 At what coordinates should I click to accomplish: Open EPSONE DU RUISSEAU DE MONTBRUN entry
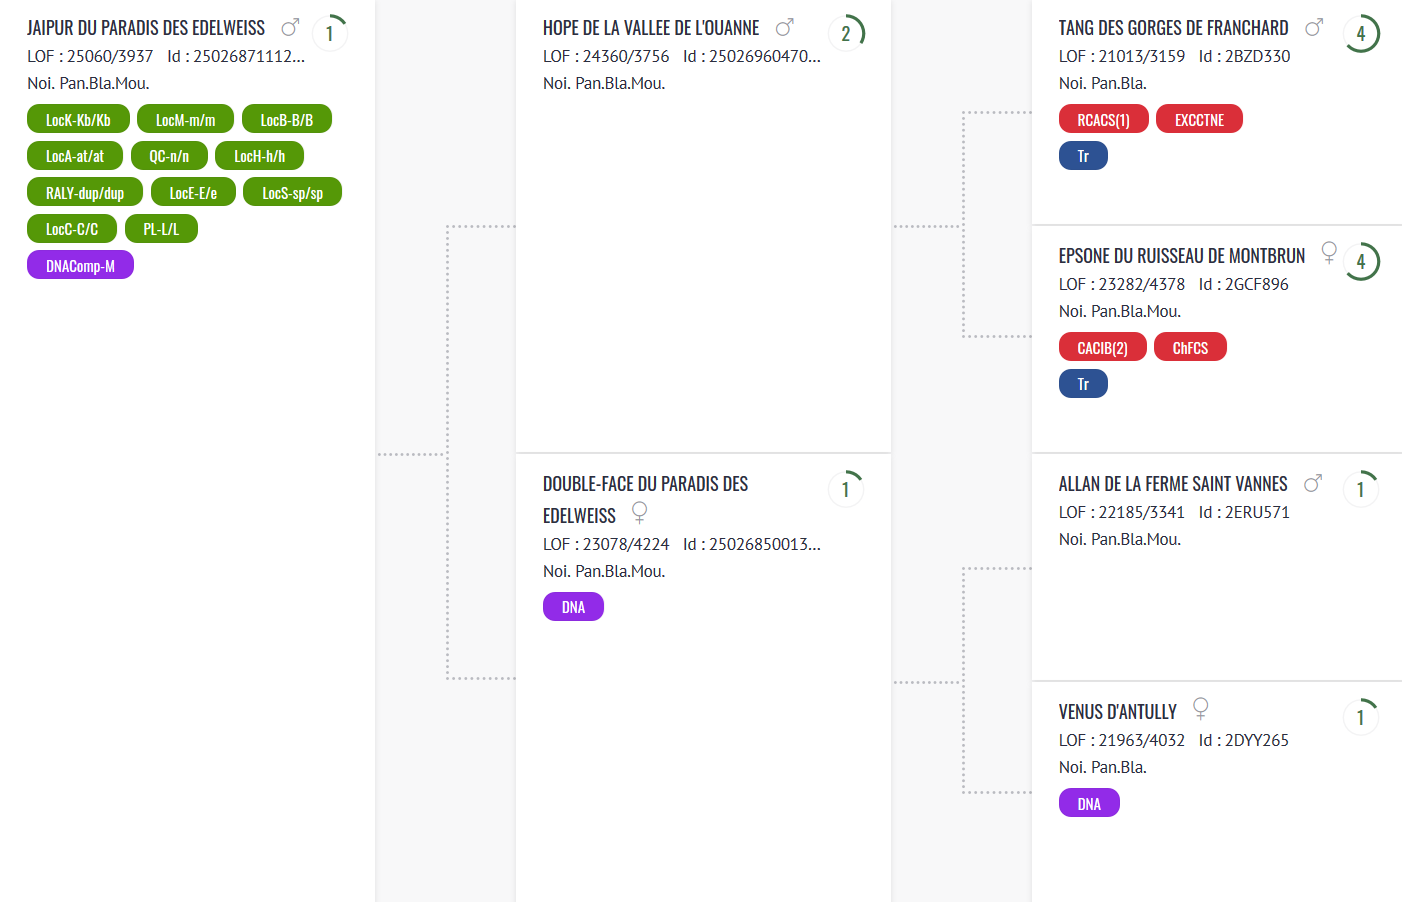pos(1182,256)
